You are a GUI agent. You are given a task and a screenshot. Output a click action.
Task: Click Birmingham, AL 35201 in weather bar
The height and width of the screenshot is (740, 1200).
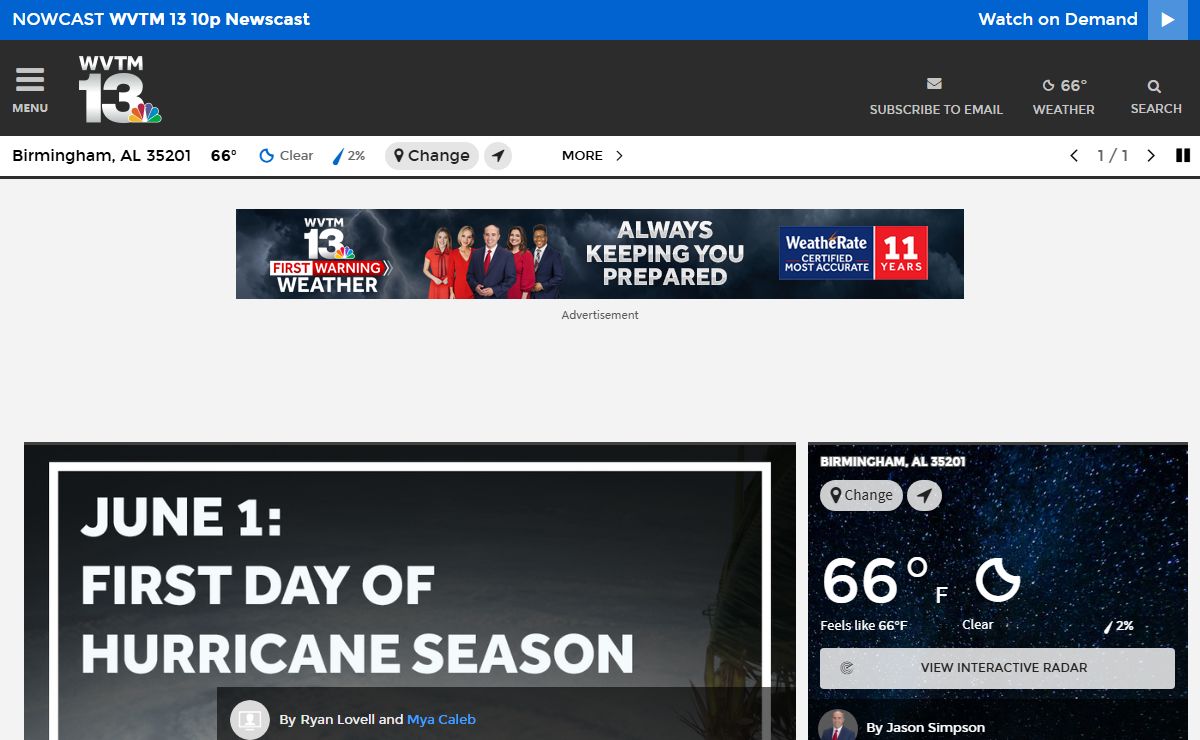101,156
